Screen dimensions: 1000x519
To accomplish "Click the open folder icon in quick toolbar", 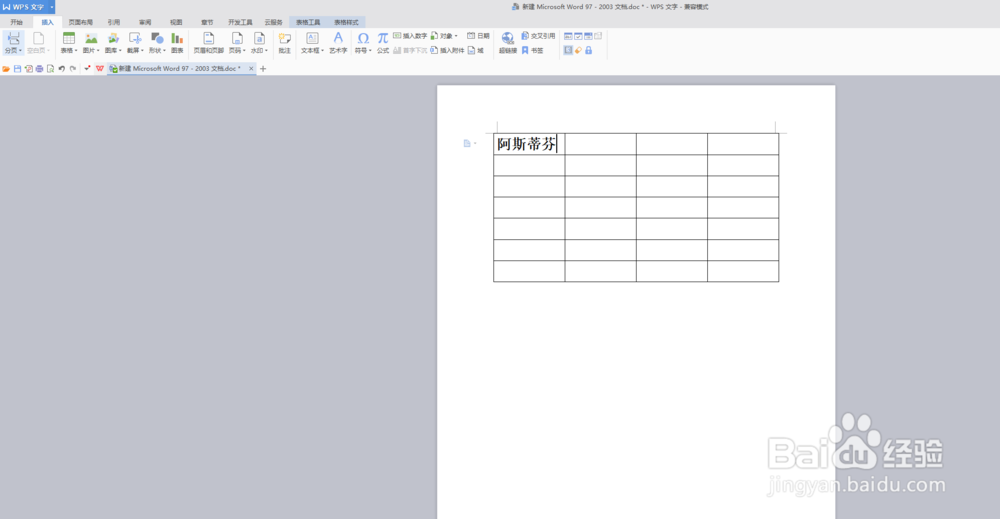I will point(6,69).
